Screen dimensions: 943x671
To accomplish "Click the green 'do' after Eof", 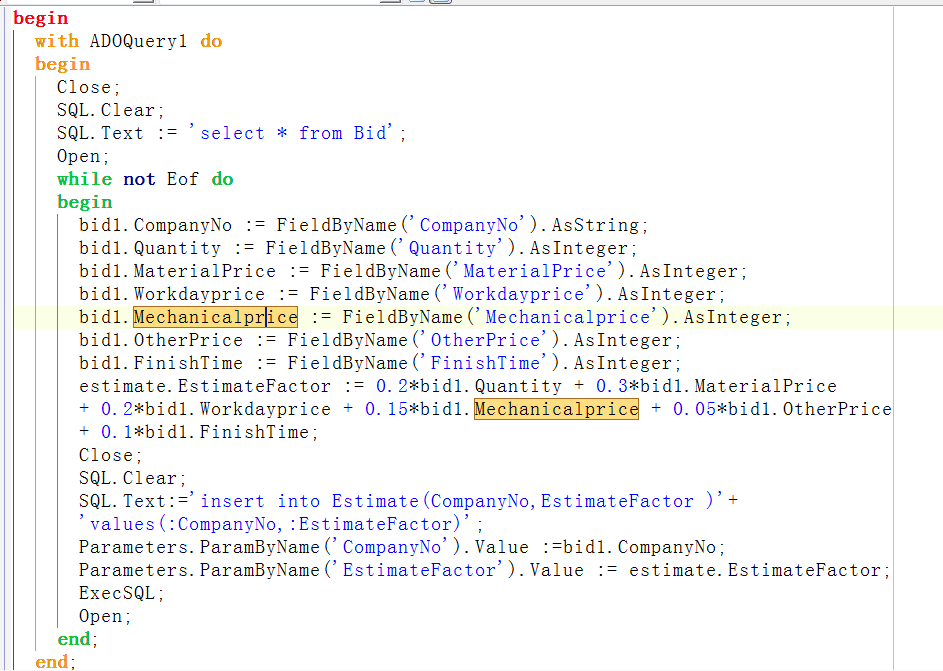I will 222,179.
